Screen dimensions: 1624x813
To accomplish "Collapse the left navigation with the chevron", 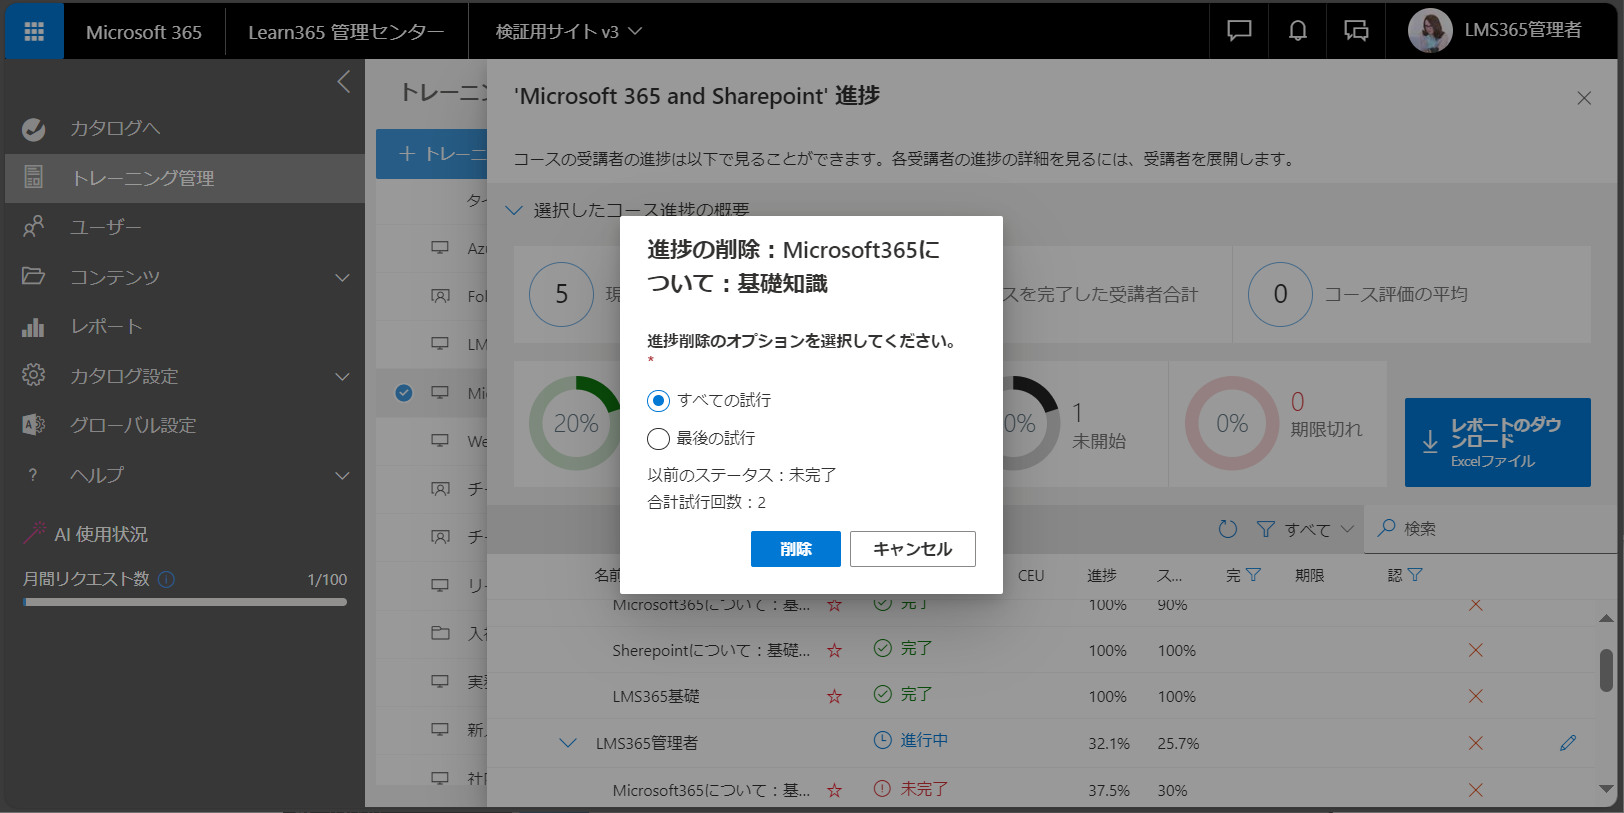I will point(344,82).
